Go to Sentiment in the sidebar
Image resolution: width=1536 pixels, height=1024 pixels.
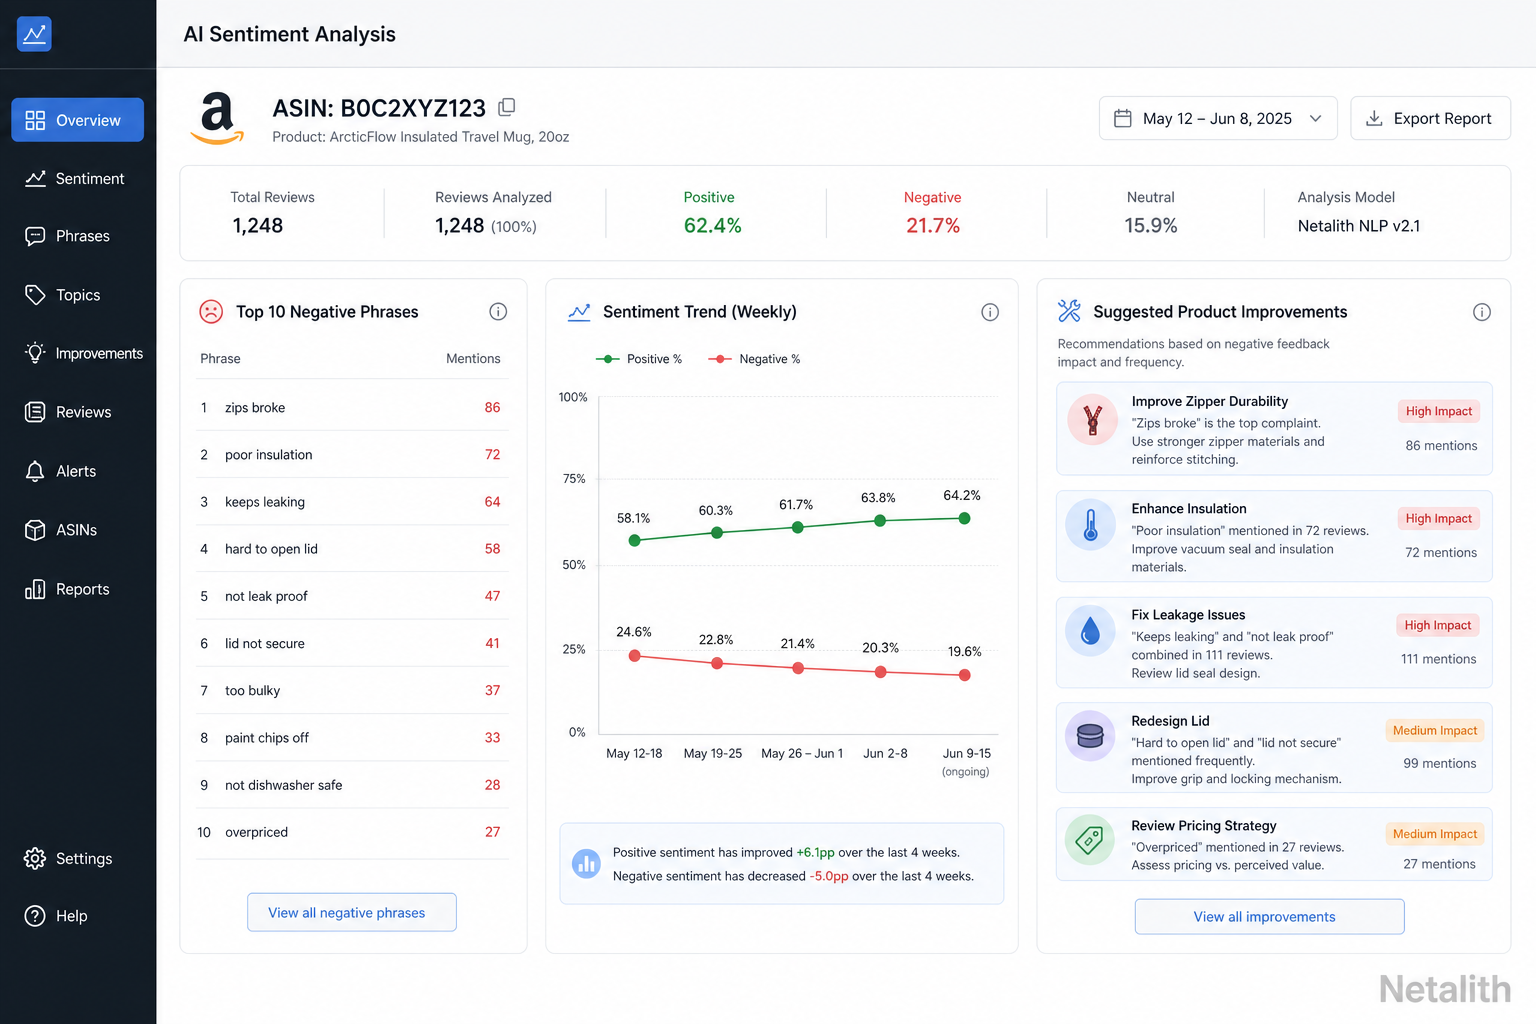coord(77,178)
